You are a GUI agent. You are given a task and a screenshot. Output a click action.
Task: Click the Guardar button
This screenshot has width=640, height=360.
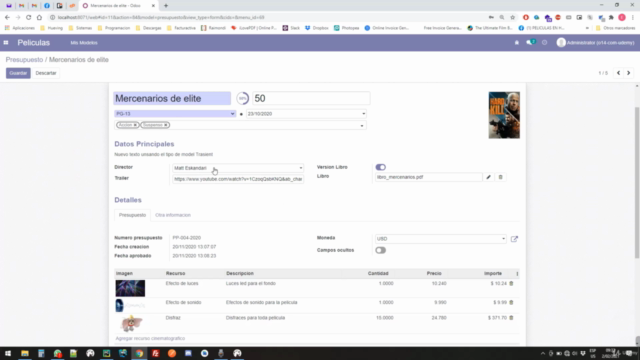point(18,73)
